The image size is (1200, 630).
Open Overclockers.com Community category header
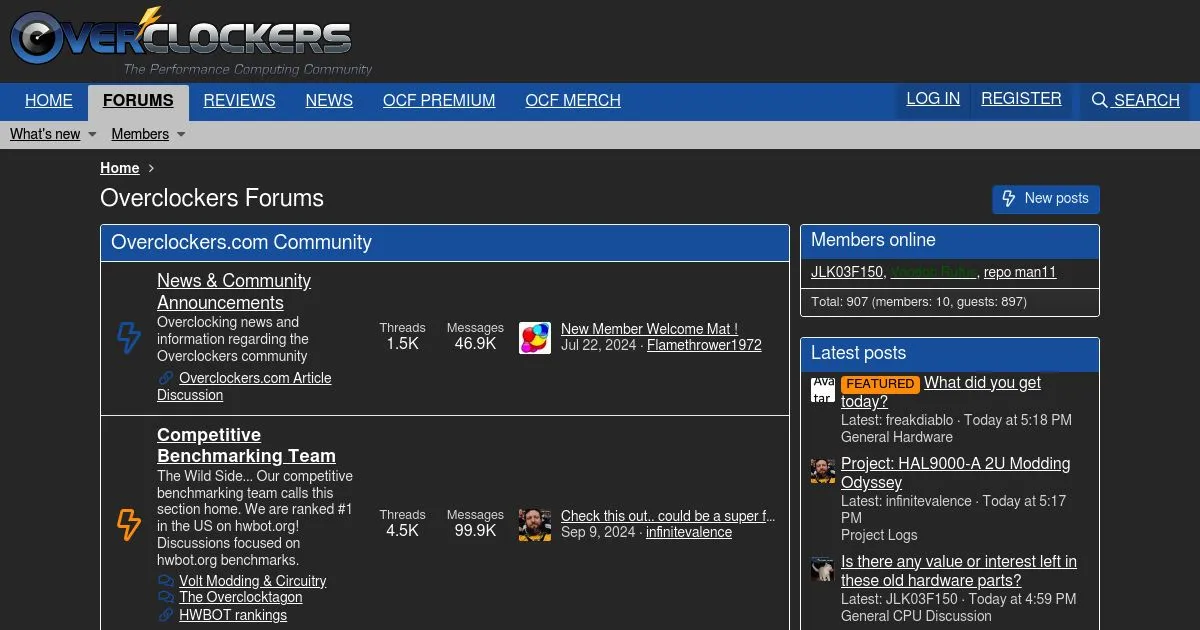(x=241, y=242)
